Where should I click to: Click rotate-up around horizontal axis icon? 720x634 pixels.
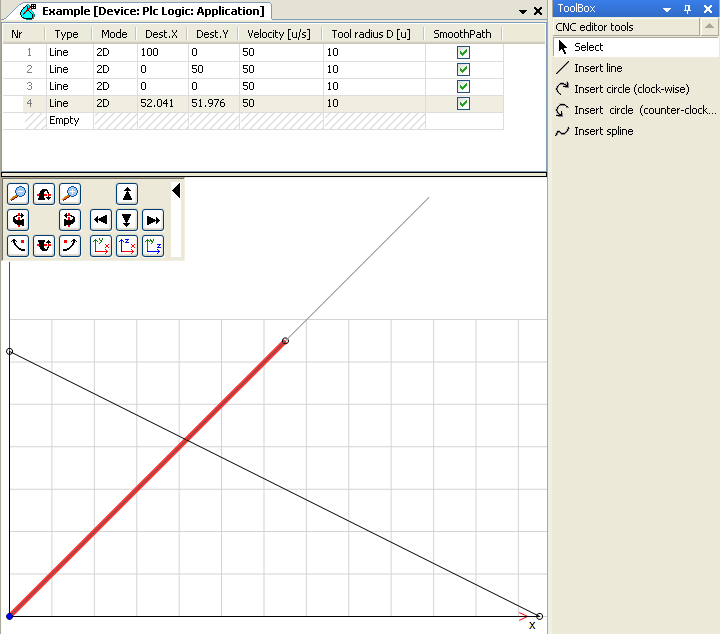tap(44, 246)
